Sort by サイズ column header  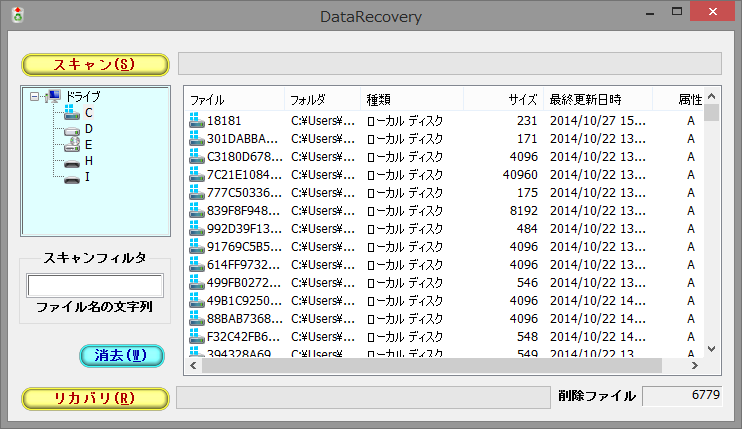point(504,100)
